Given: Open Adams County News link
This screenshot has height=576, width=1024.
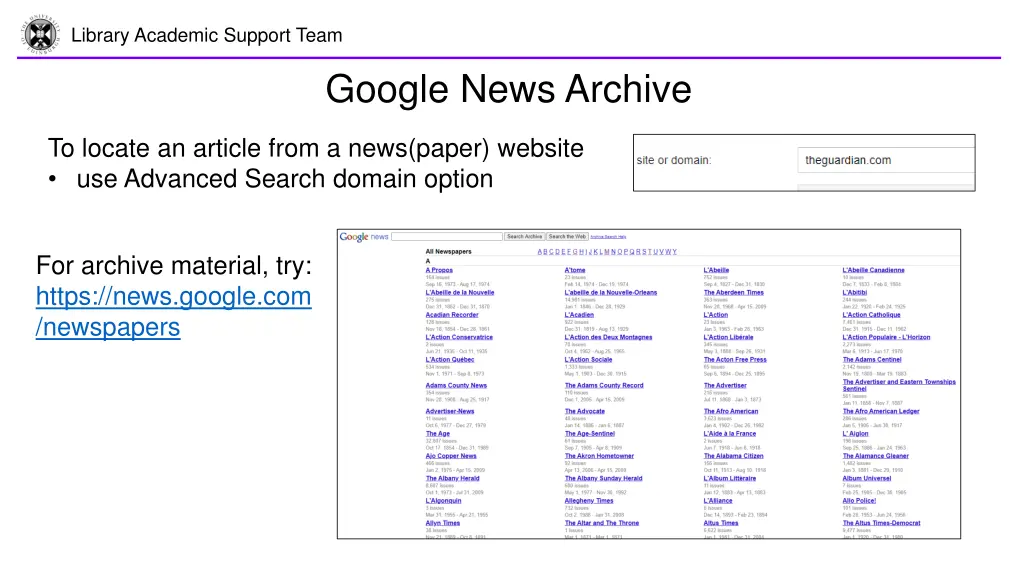Looking at the screenshot, I should [456, 385].
